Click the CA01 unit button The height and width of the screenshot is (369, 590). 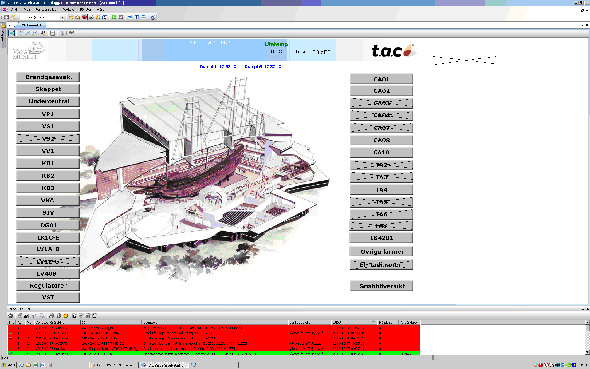(x=381, y=79)
